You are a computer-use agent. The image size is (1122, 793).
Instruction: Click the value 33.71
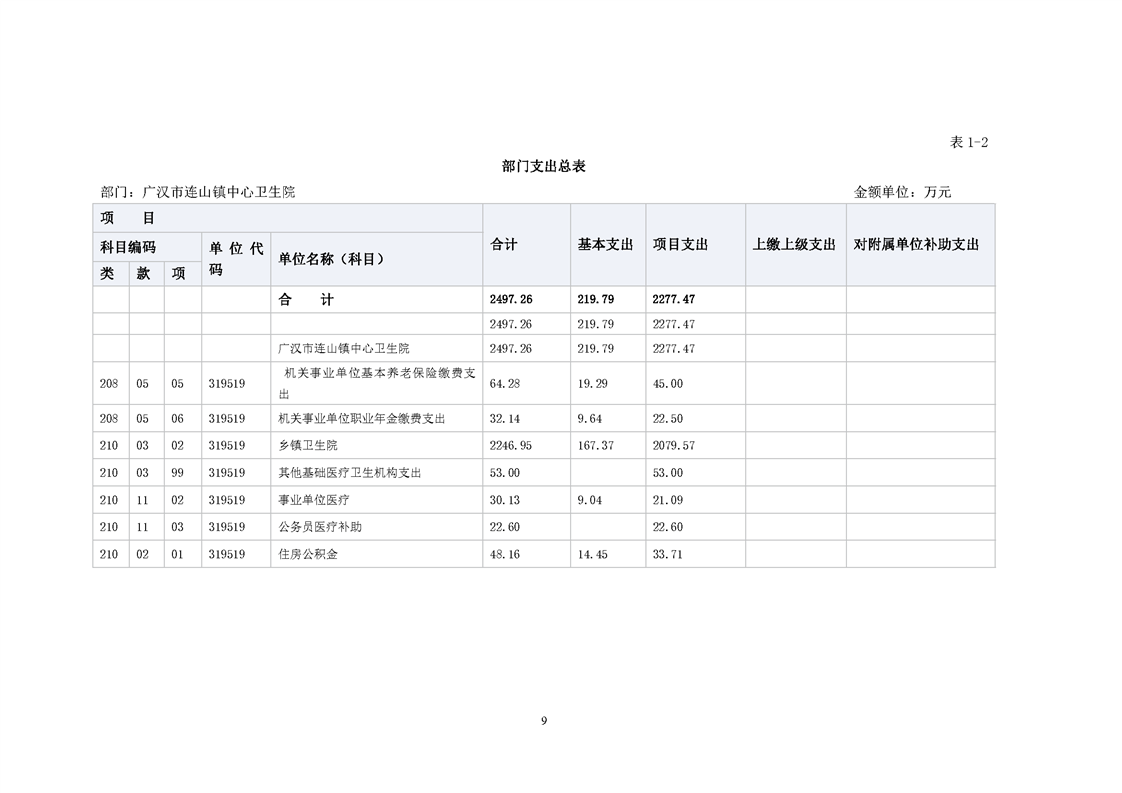[x=668, y=554]
